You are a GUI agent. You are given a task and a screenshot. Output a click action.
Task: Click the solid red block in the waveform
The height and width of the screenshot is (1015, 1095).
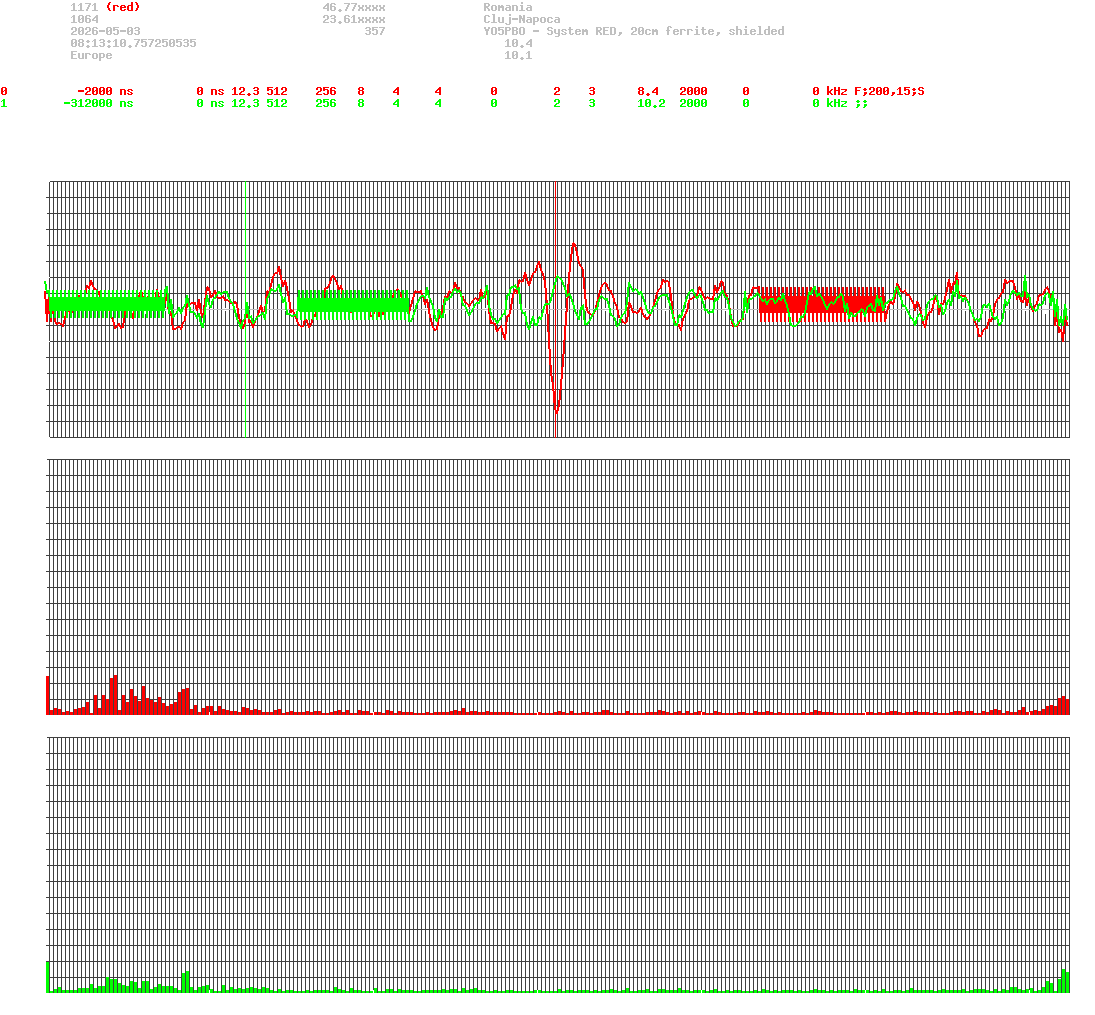click(823, 305)
